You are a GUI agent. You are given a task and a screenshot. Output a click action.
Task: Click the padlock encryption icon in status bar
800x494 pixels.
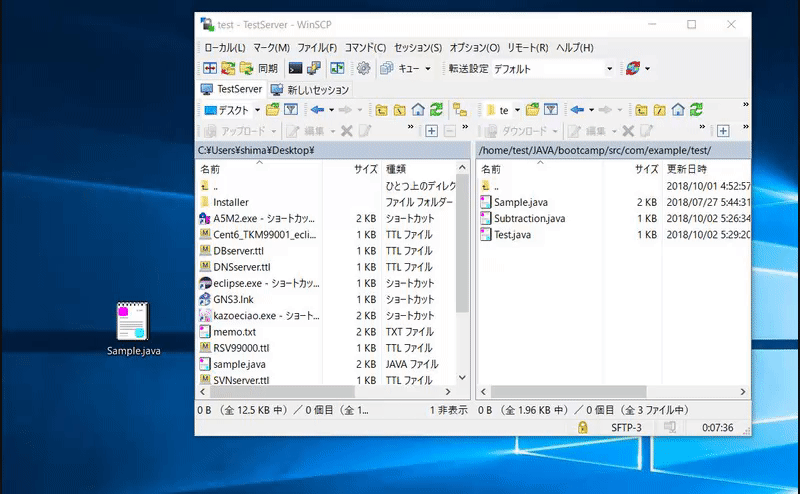(582, 427)
